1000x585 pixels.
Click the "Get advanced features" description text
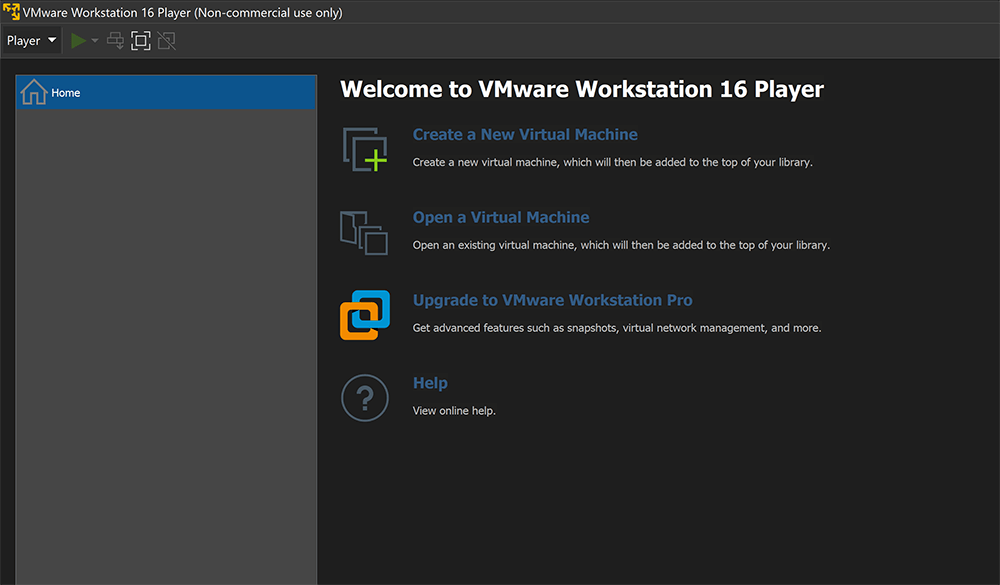pos(616,328)
